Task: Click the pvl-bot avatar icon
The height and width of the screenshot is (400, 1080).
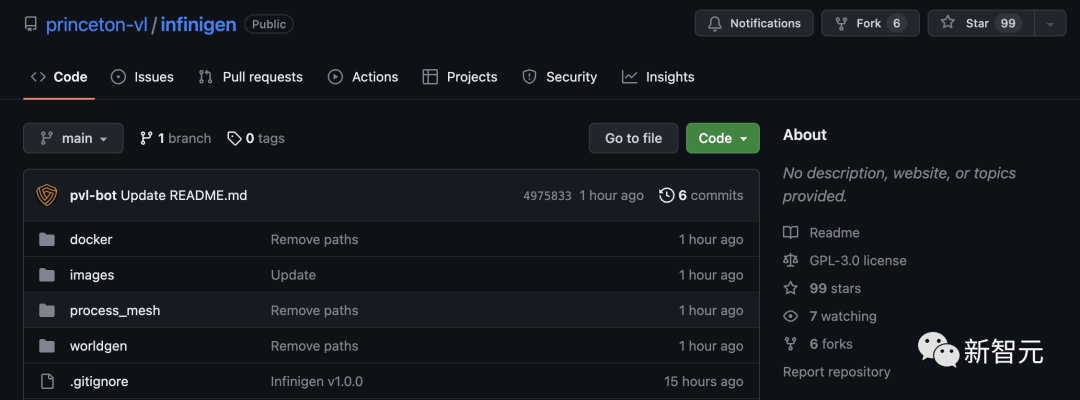Action: coord(47,195)
